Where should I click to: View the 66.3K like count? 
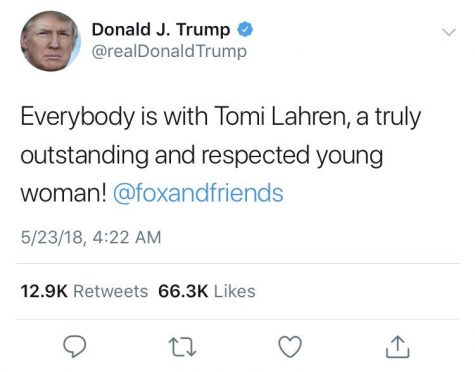click(x=183, y=291)
